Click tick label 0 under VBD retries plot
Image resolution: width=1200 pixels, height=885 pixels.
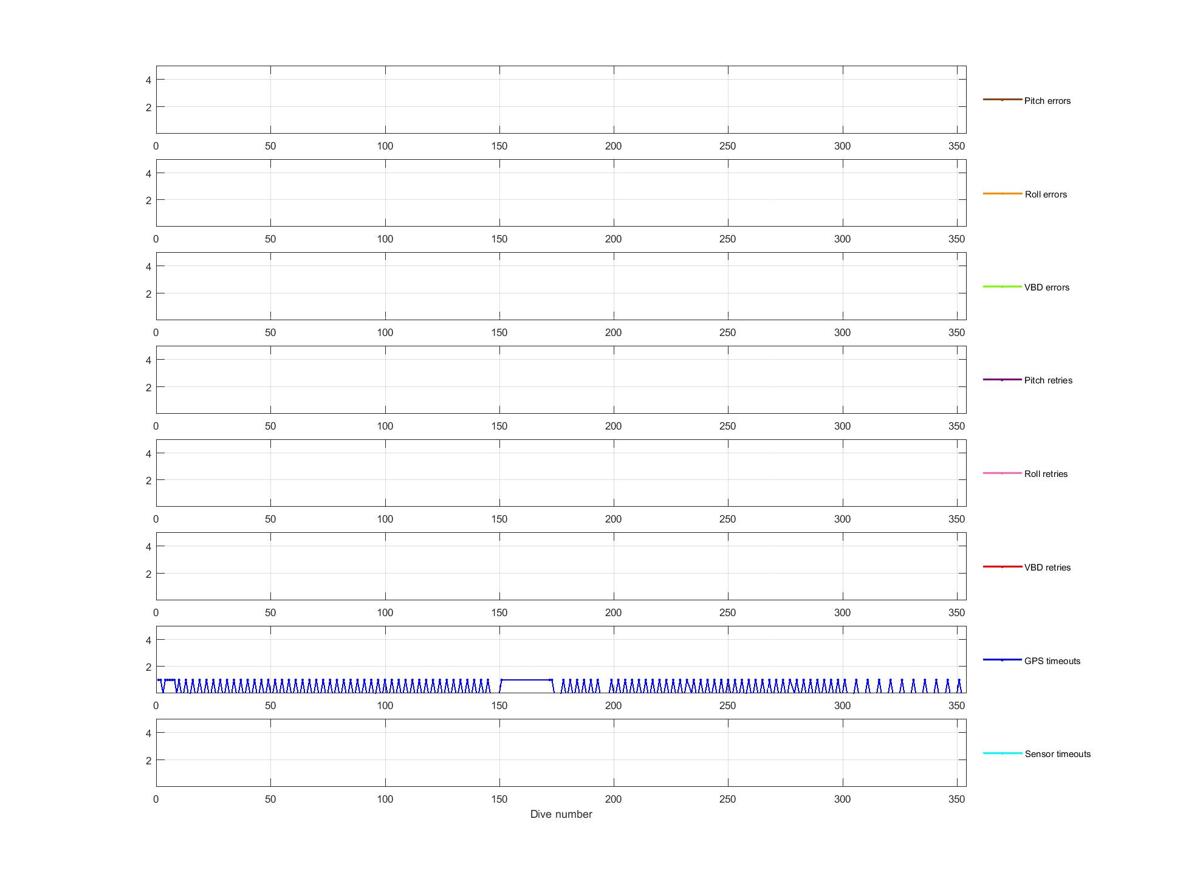point(156,613)
